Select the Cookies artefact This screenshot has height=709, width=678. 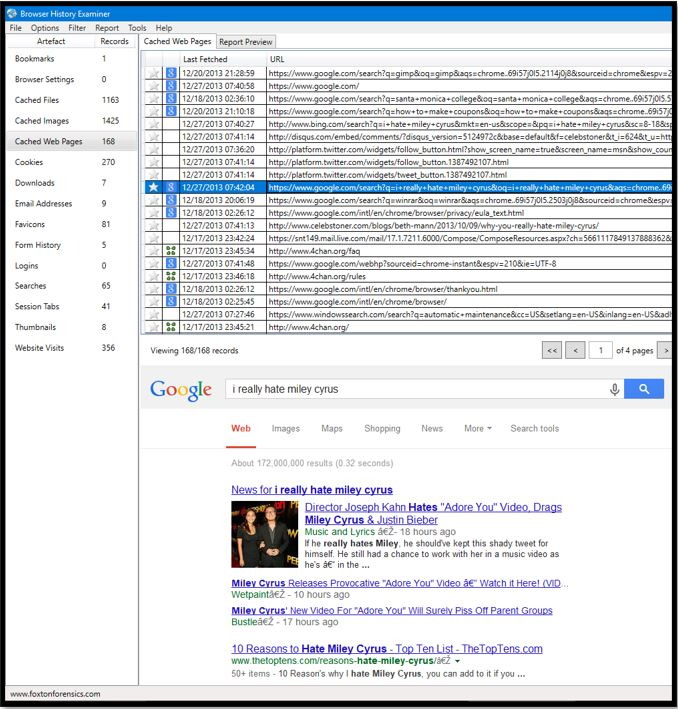click(71, 162)
